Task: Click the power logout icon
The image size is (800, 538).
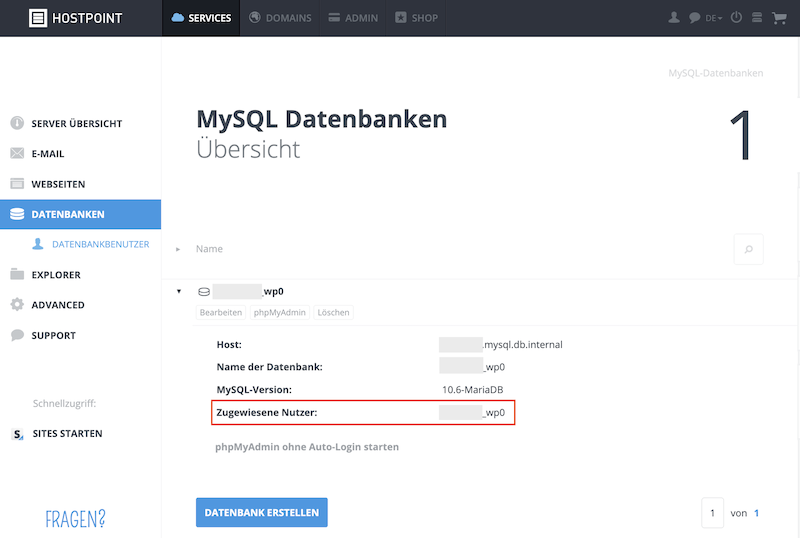Action: (736, 17)
